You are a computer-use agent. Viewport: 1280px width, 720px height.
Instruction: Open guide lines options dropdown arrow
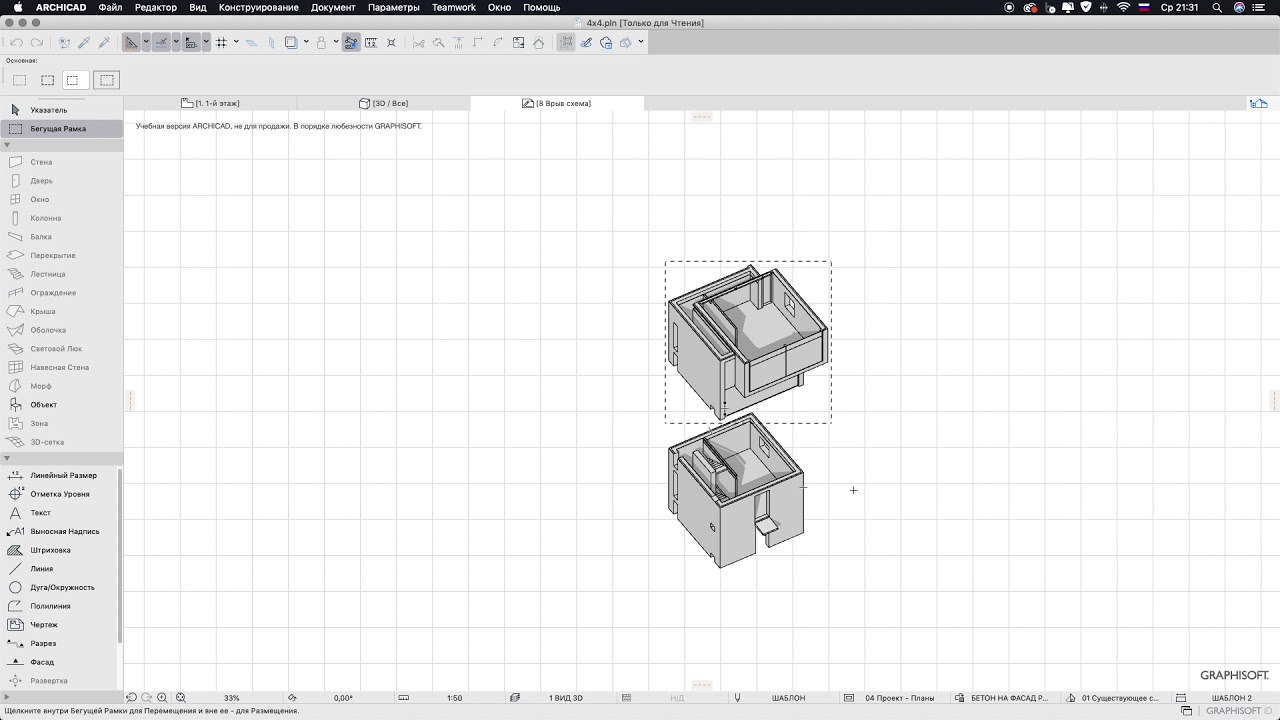(146, 43)
